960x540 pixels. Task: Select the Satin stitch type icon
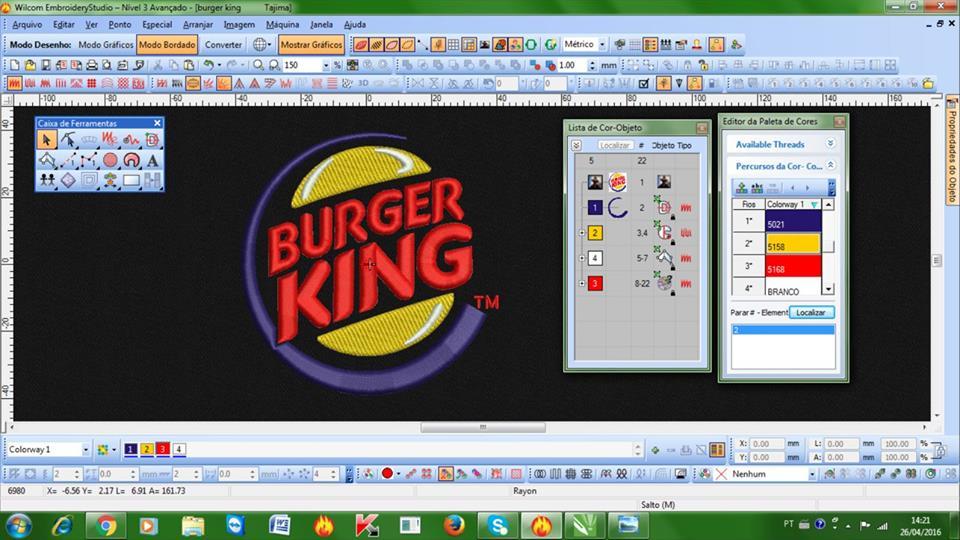(15, 83)
